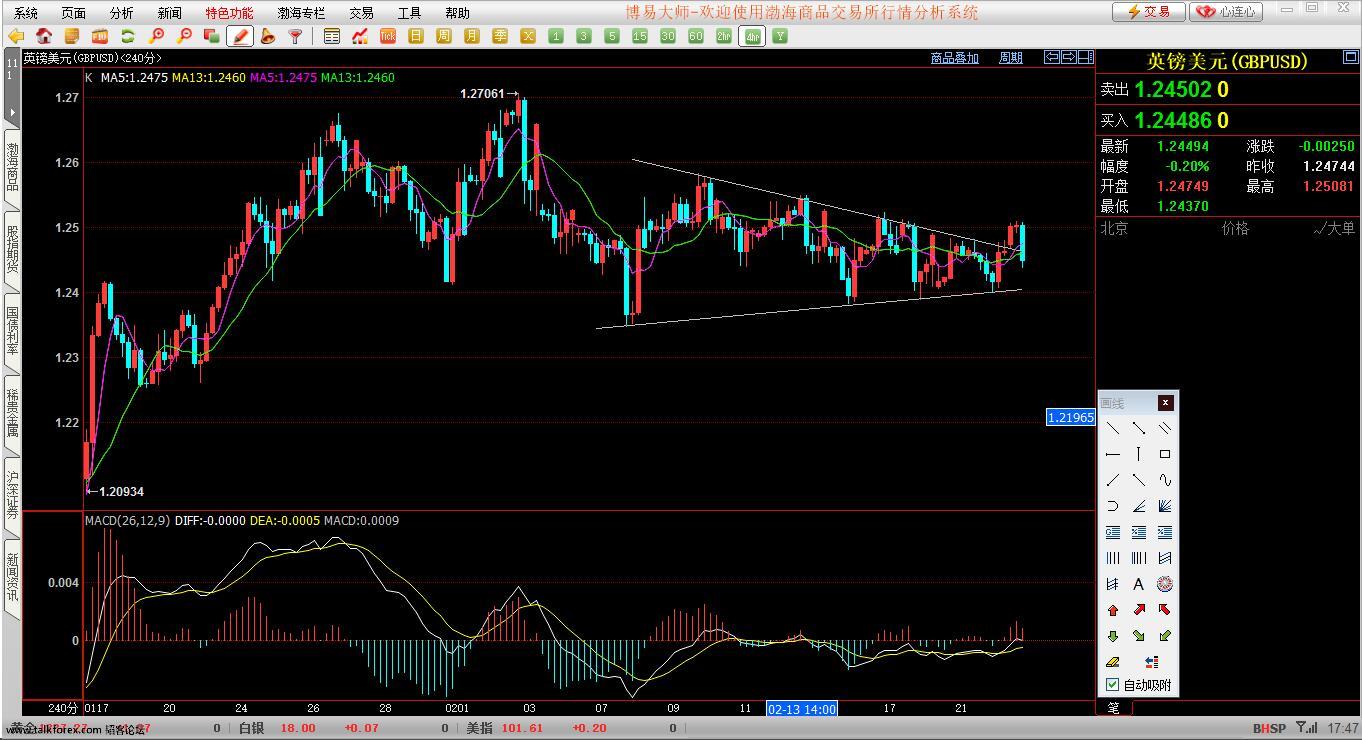Click the 商品叠加 link
1362x740 pixels.
(954, 58)
